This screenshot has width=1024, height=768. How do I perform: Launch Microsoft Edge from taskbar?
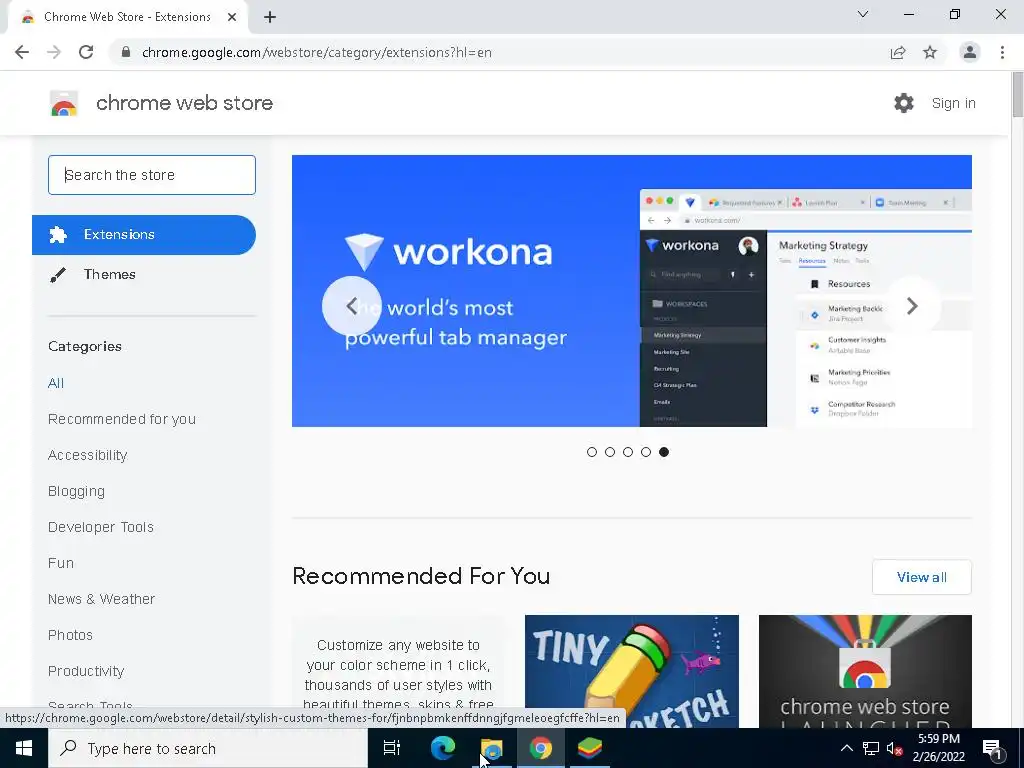pos(442,748)
